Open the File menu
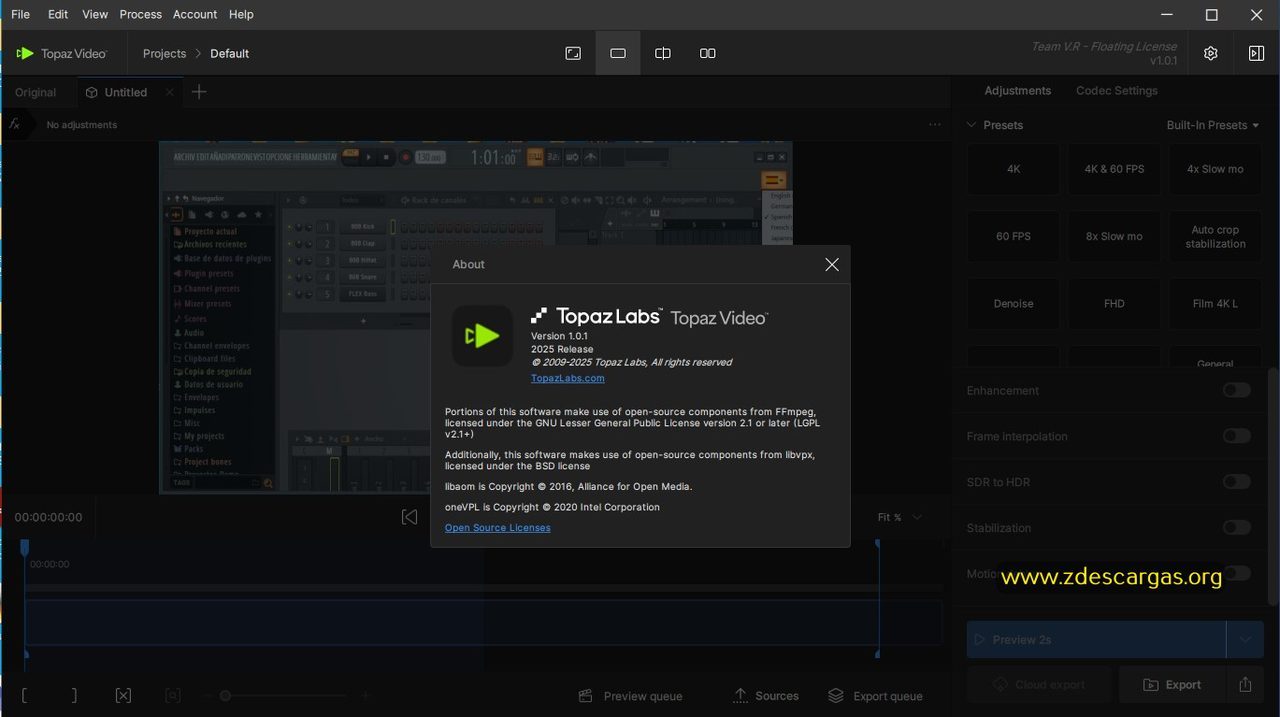The image size is (1280, 717). pos(20,14)
